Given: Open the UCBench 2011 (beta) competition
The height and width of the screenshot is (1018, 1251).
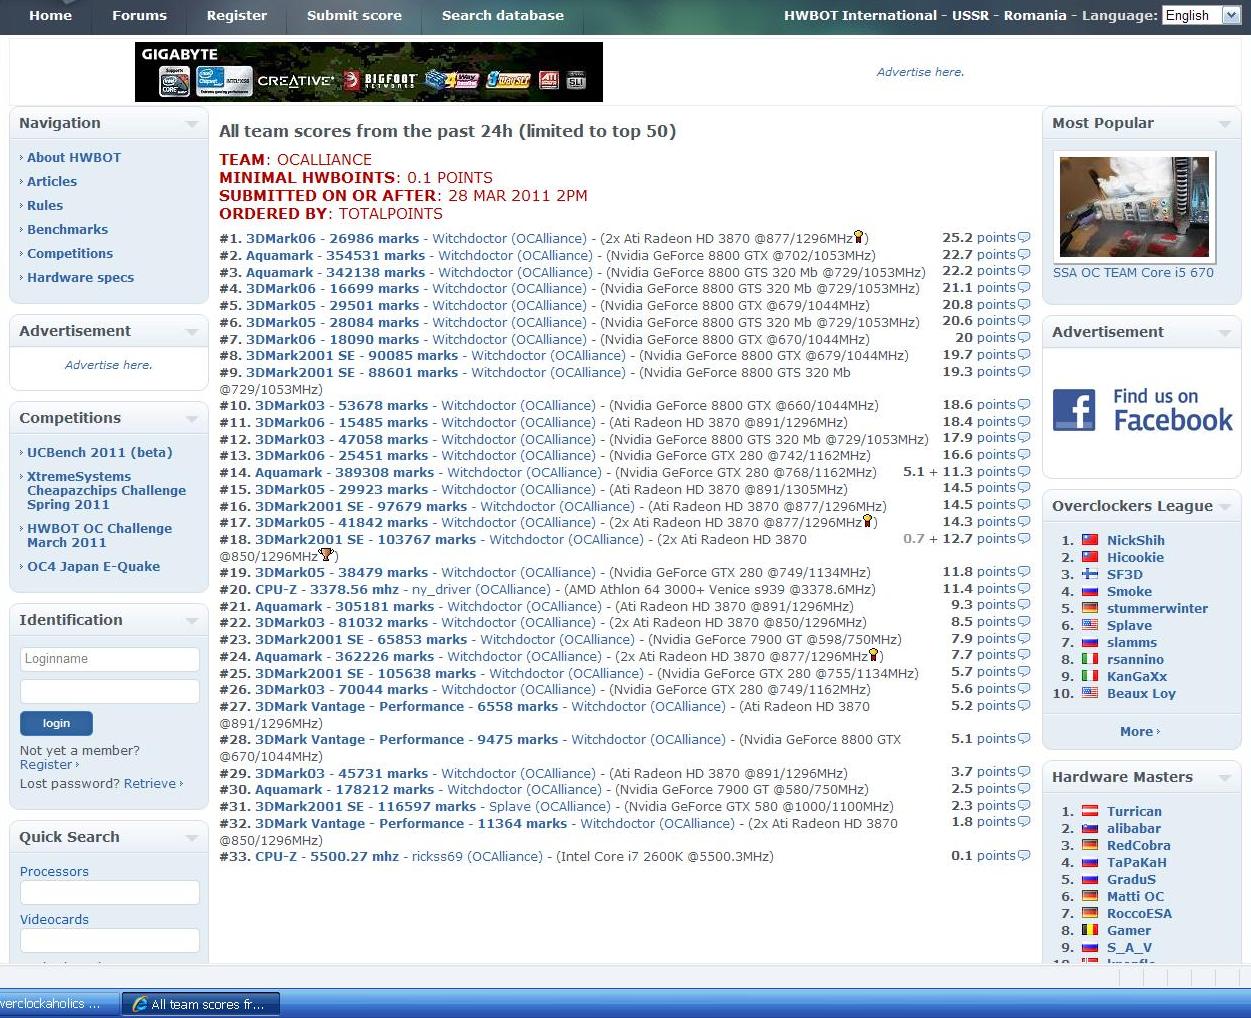Looking at the screenshot, I should pyautogui.click(x=99, y=452).
